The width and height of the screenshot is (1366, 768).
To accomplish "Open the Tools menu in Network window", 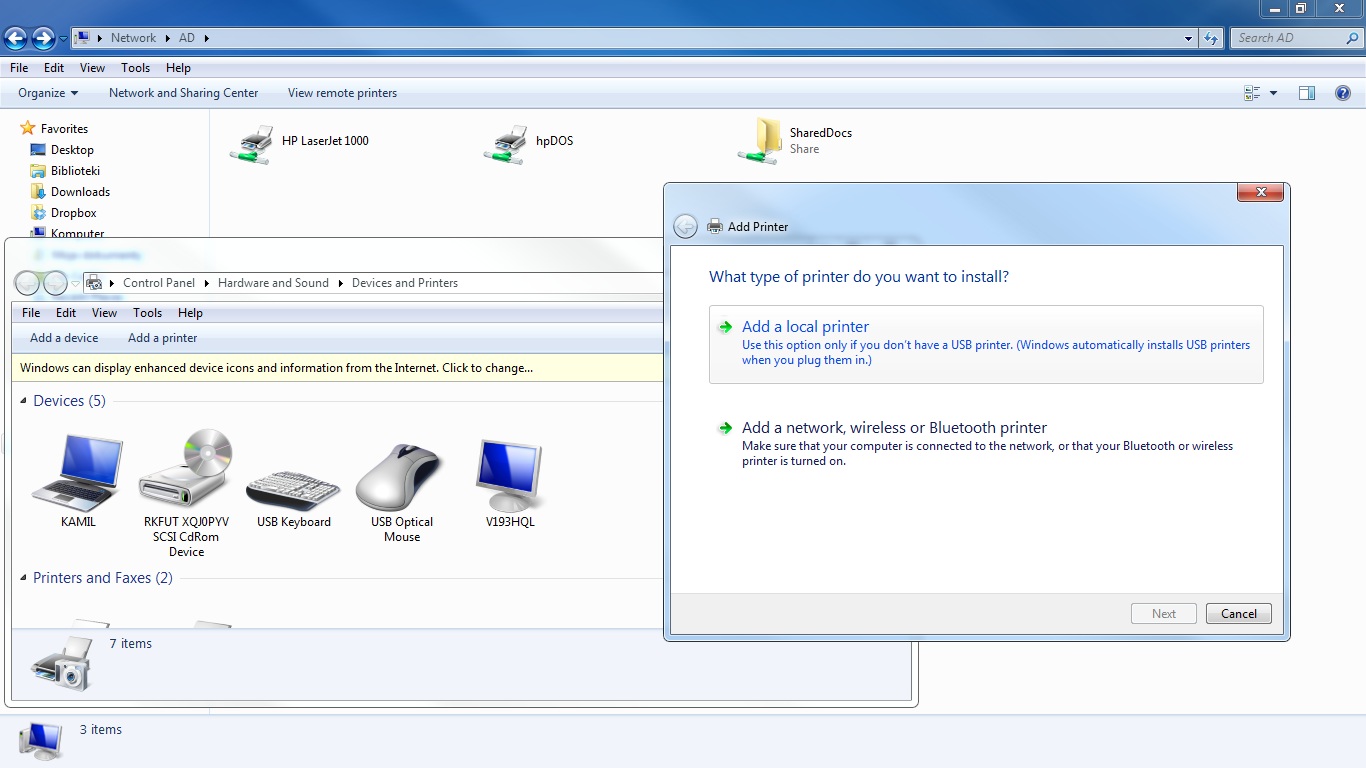I will tap(135, 68).
